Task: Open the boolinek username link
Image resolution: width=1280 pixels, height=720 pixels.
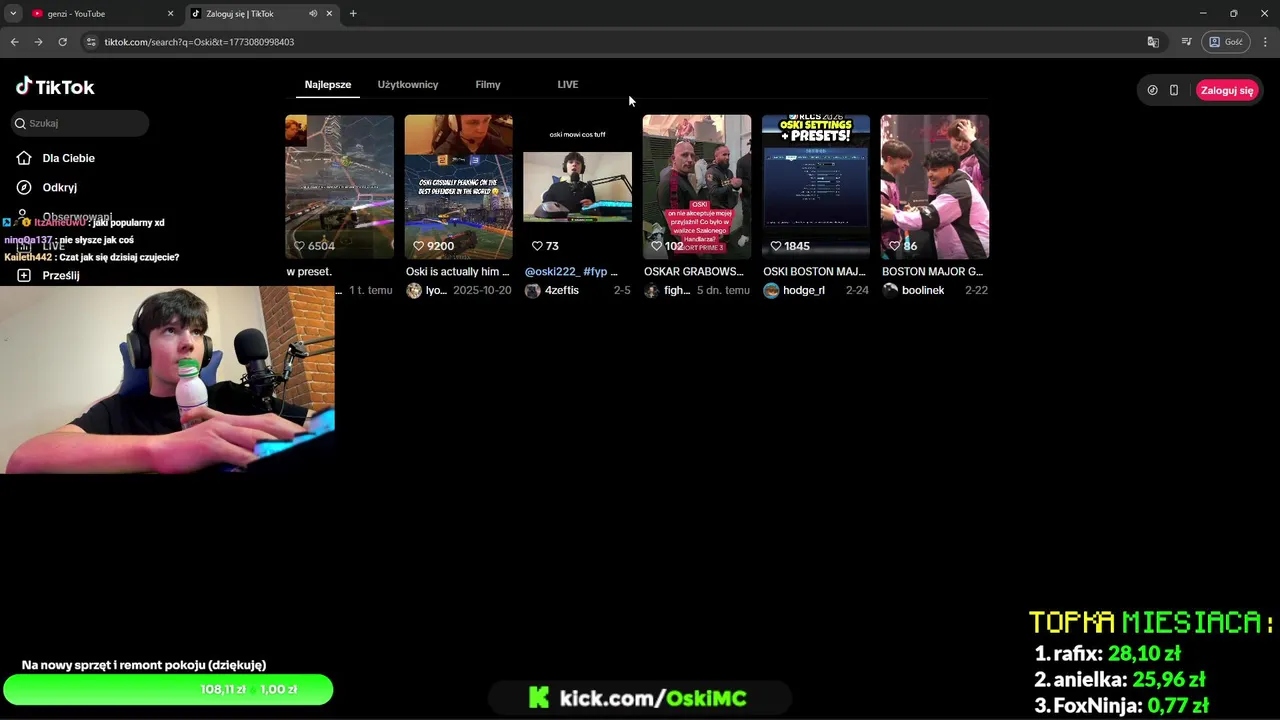Action: coord(923,291)
